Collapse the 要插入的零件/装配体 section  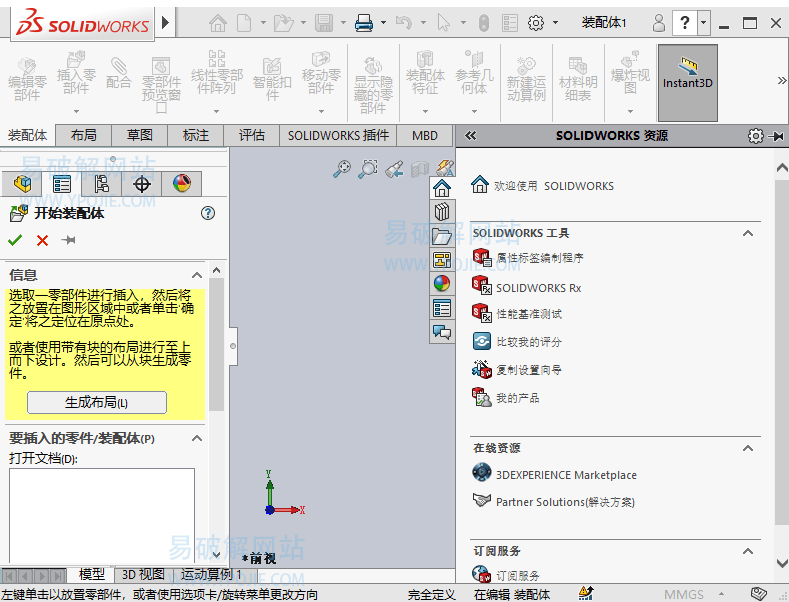197,438
